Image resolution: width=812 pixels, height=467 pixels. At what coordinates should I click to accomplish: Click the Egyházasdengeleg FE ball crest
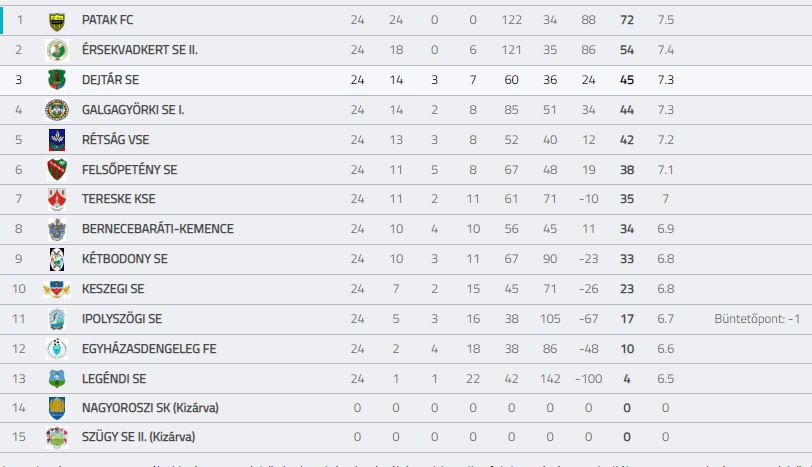pyautogui.click(x=57, y=349)
